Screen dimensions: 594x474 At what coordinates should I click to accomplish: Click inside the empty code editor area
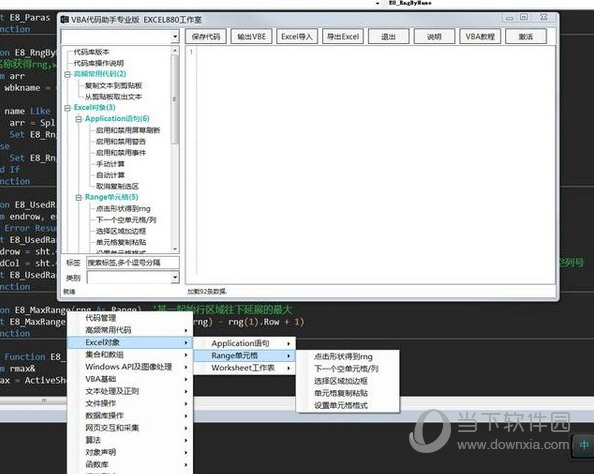(375, 165)
